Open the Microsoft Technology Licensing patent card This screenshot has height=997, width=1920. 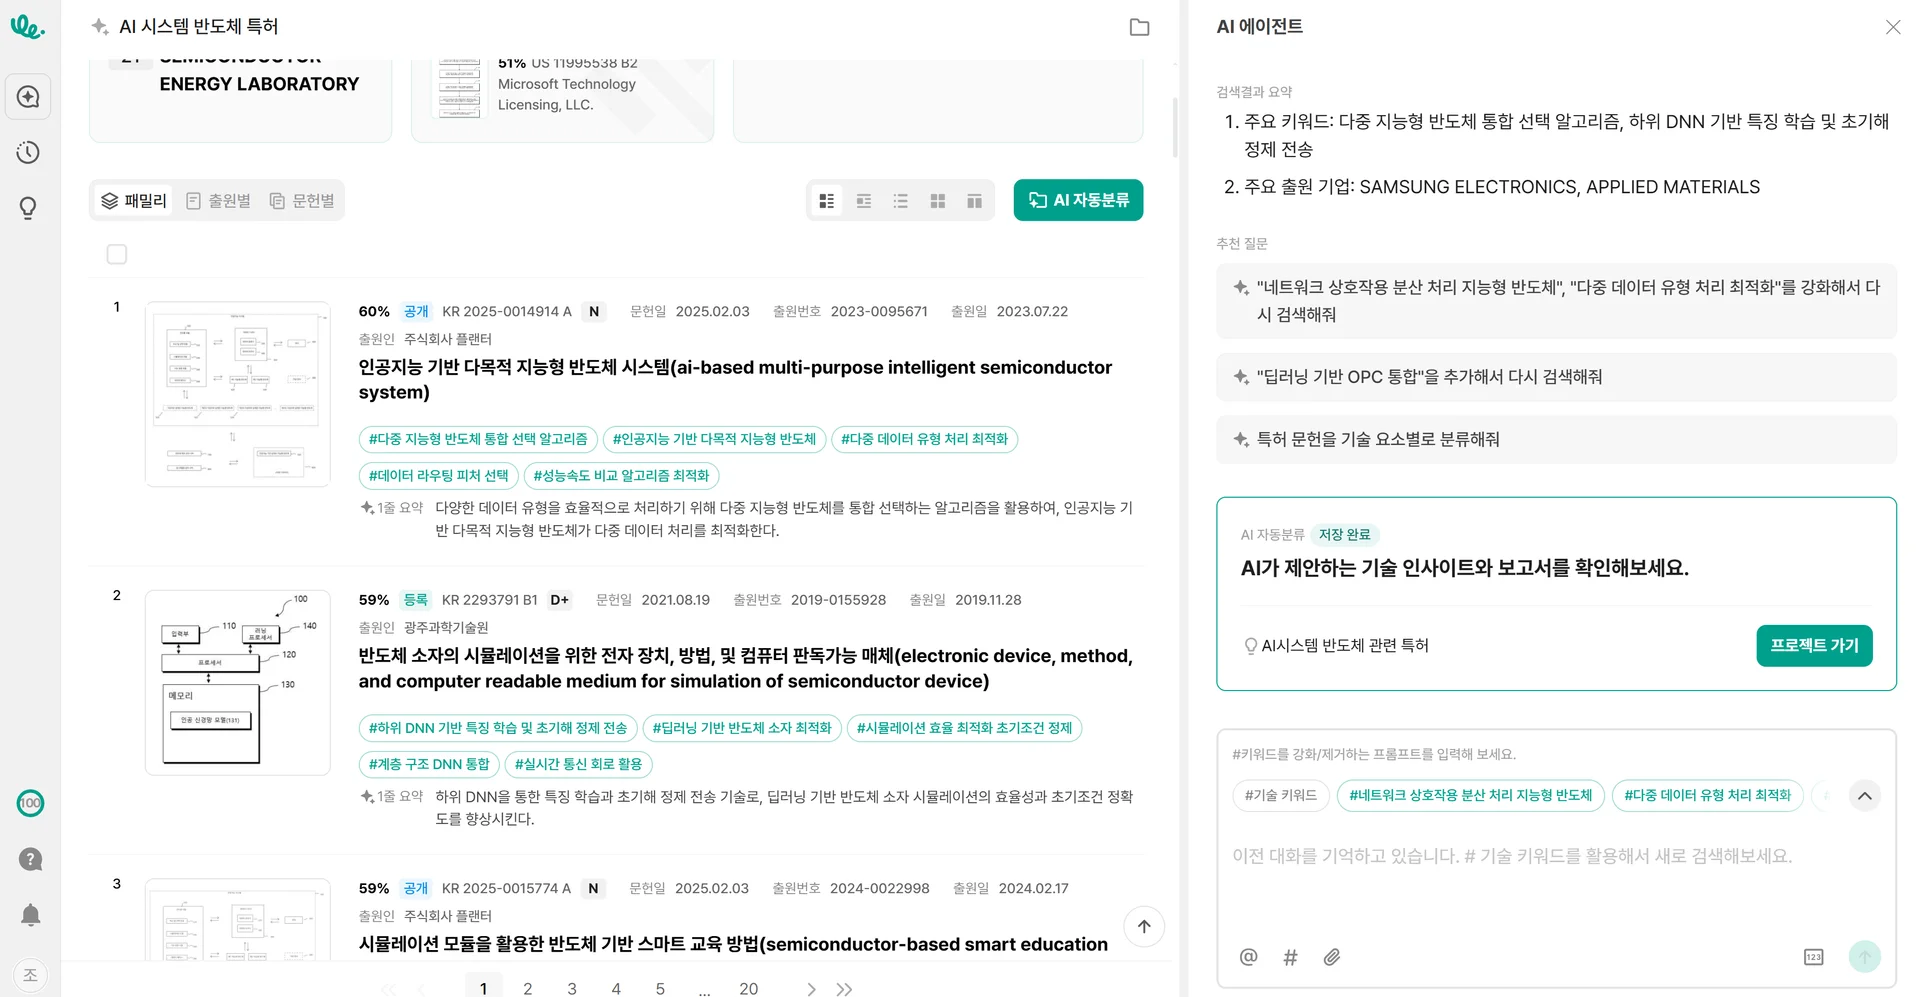(x=562, y=100)
